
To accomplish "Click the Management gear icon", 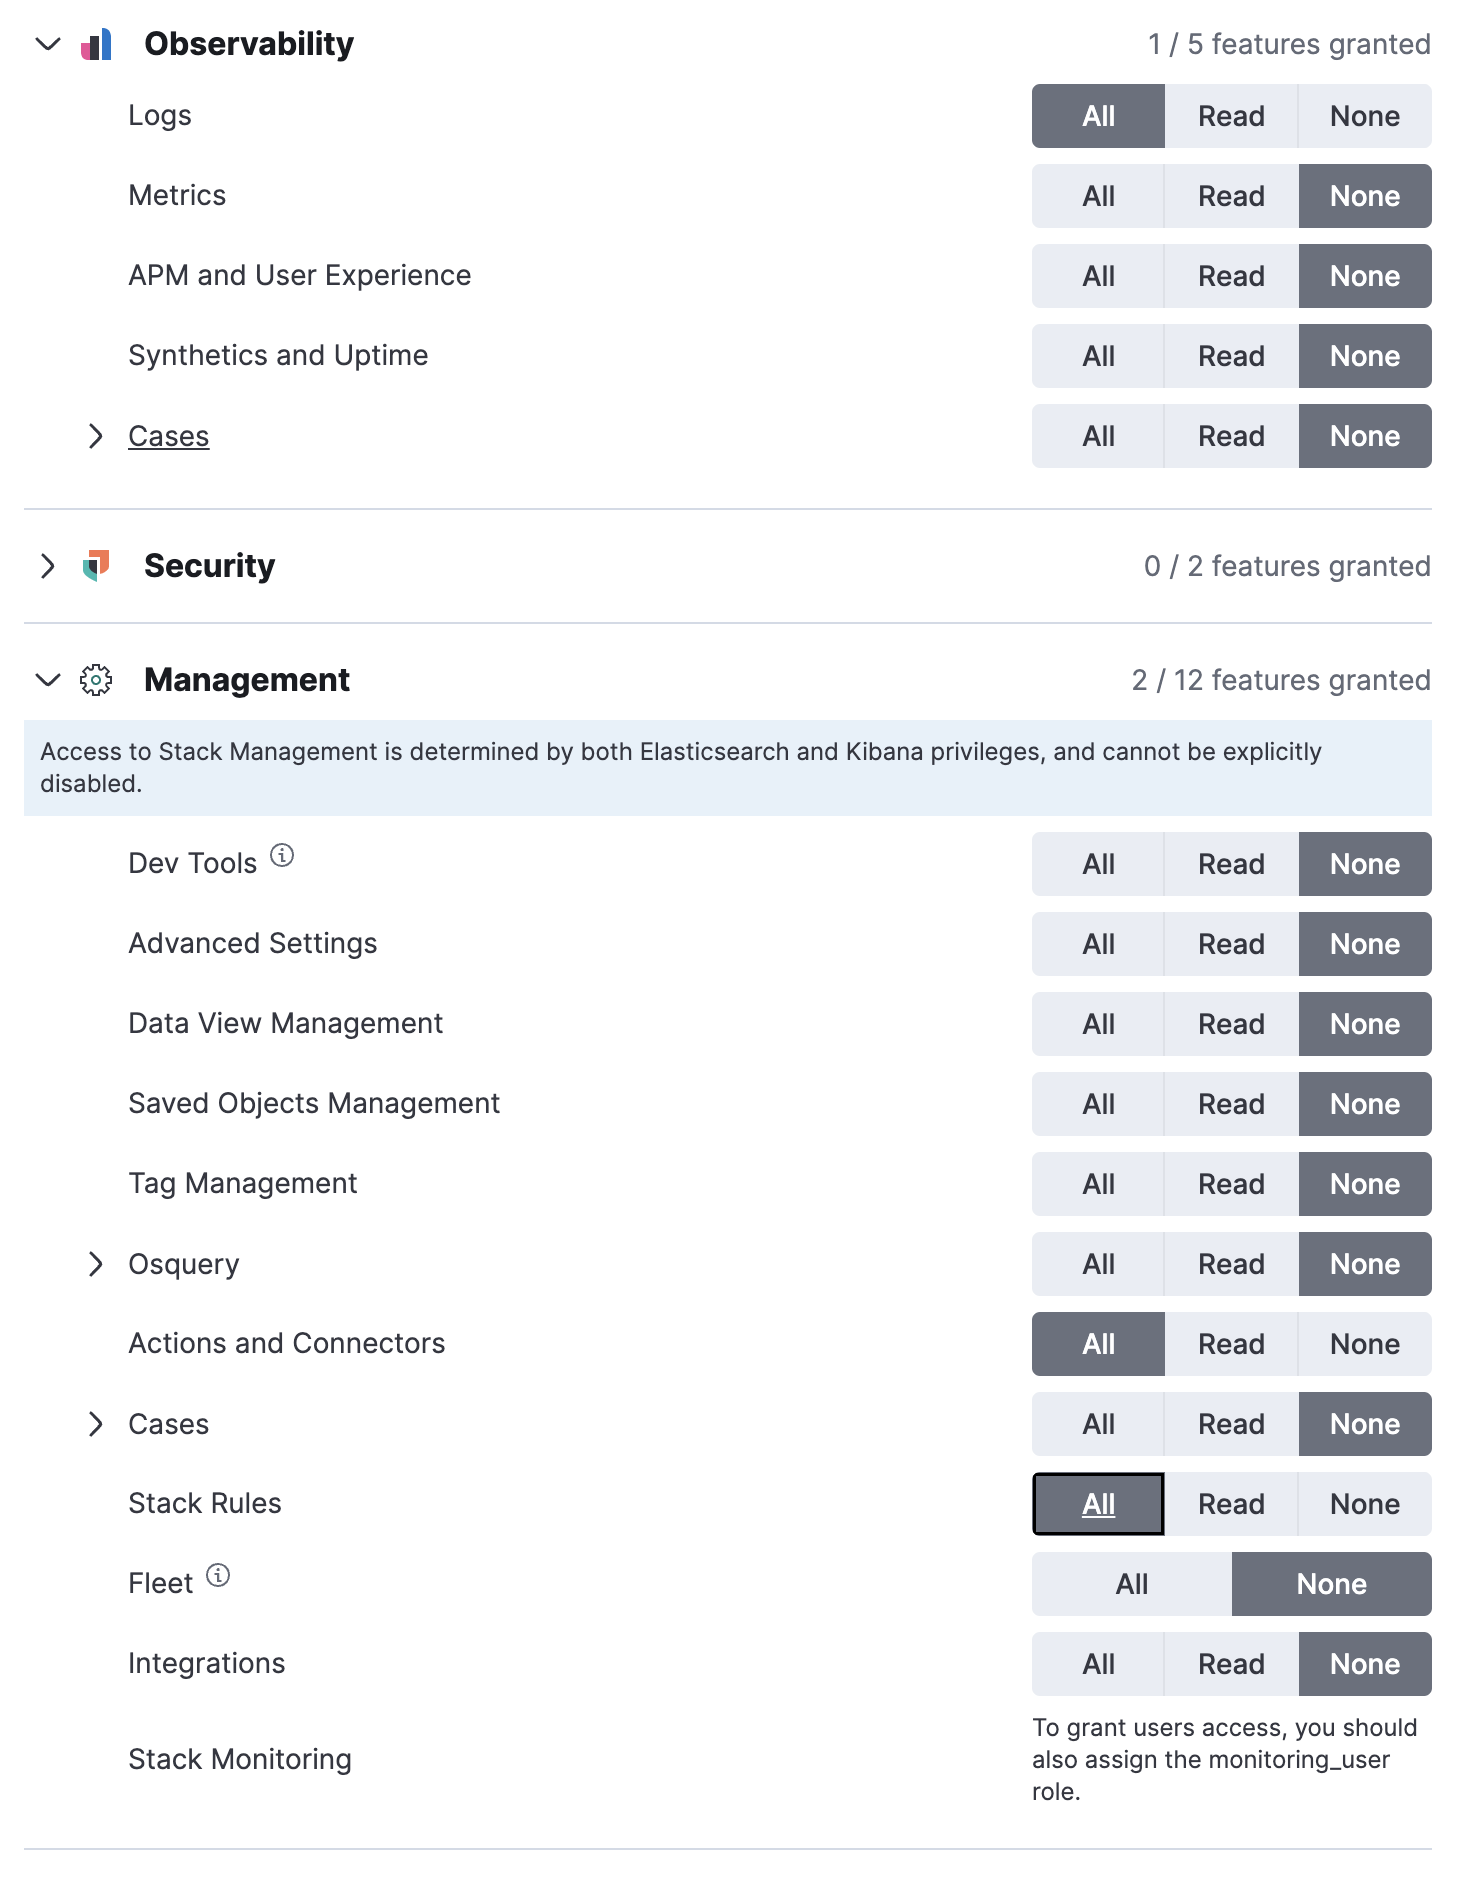I will click(96, 680).
